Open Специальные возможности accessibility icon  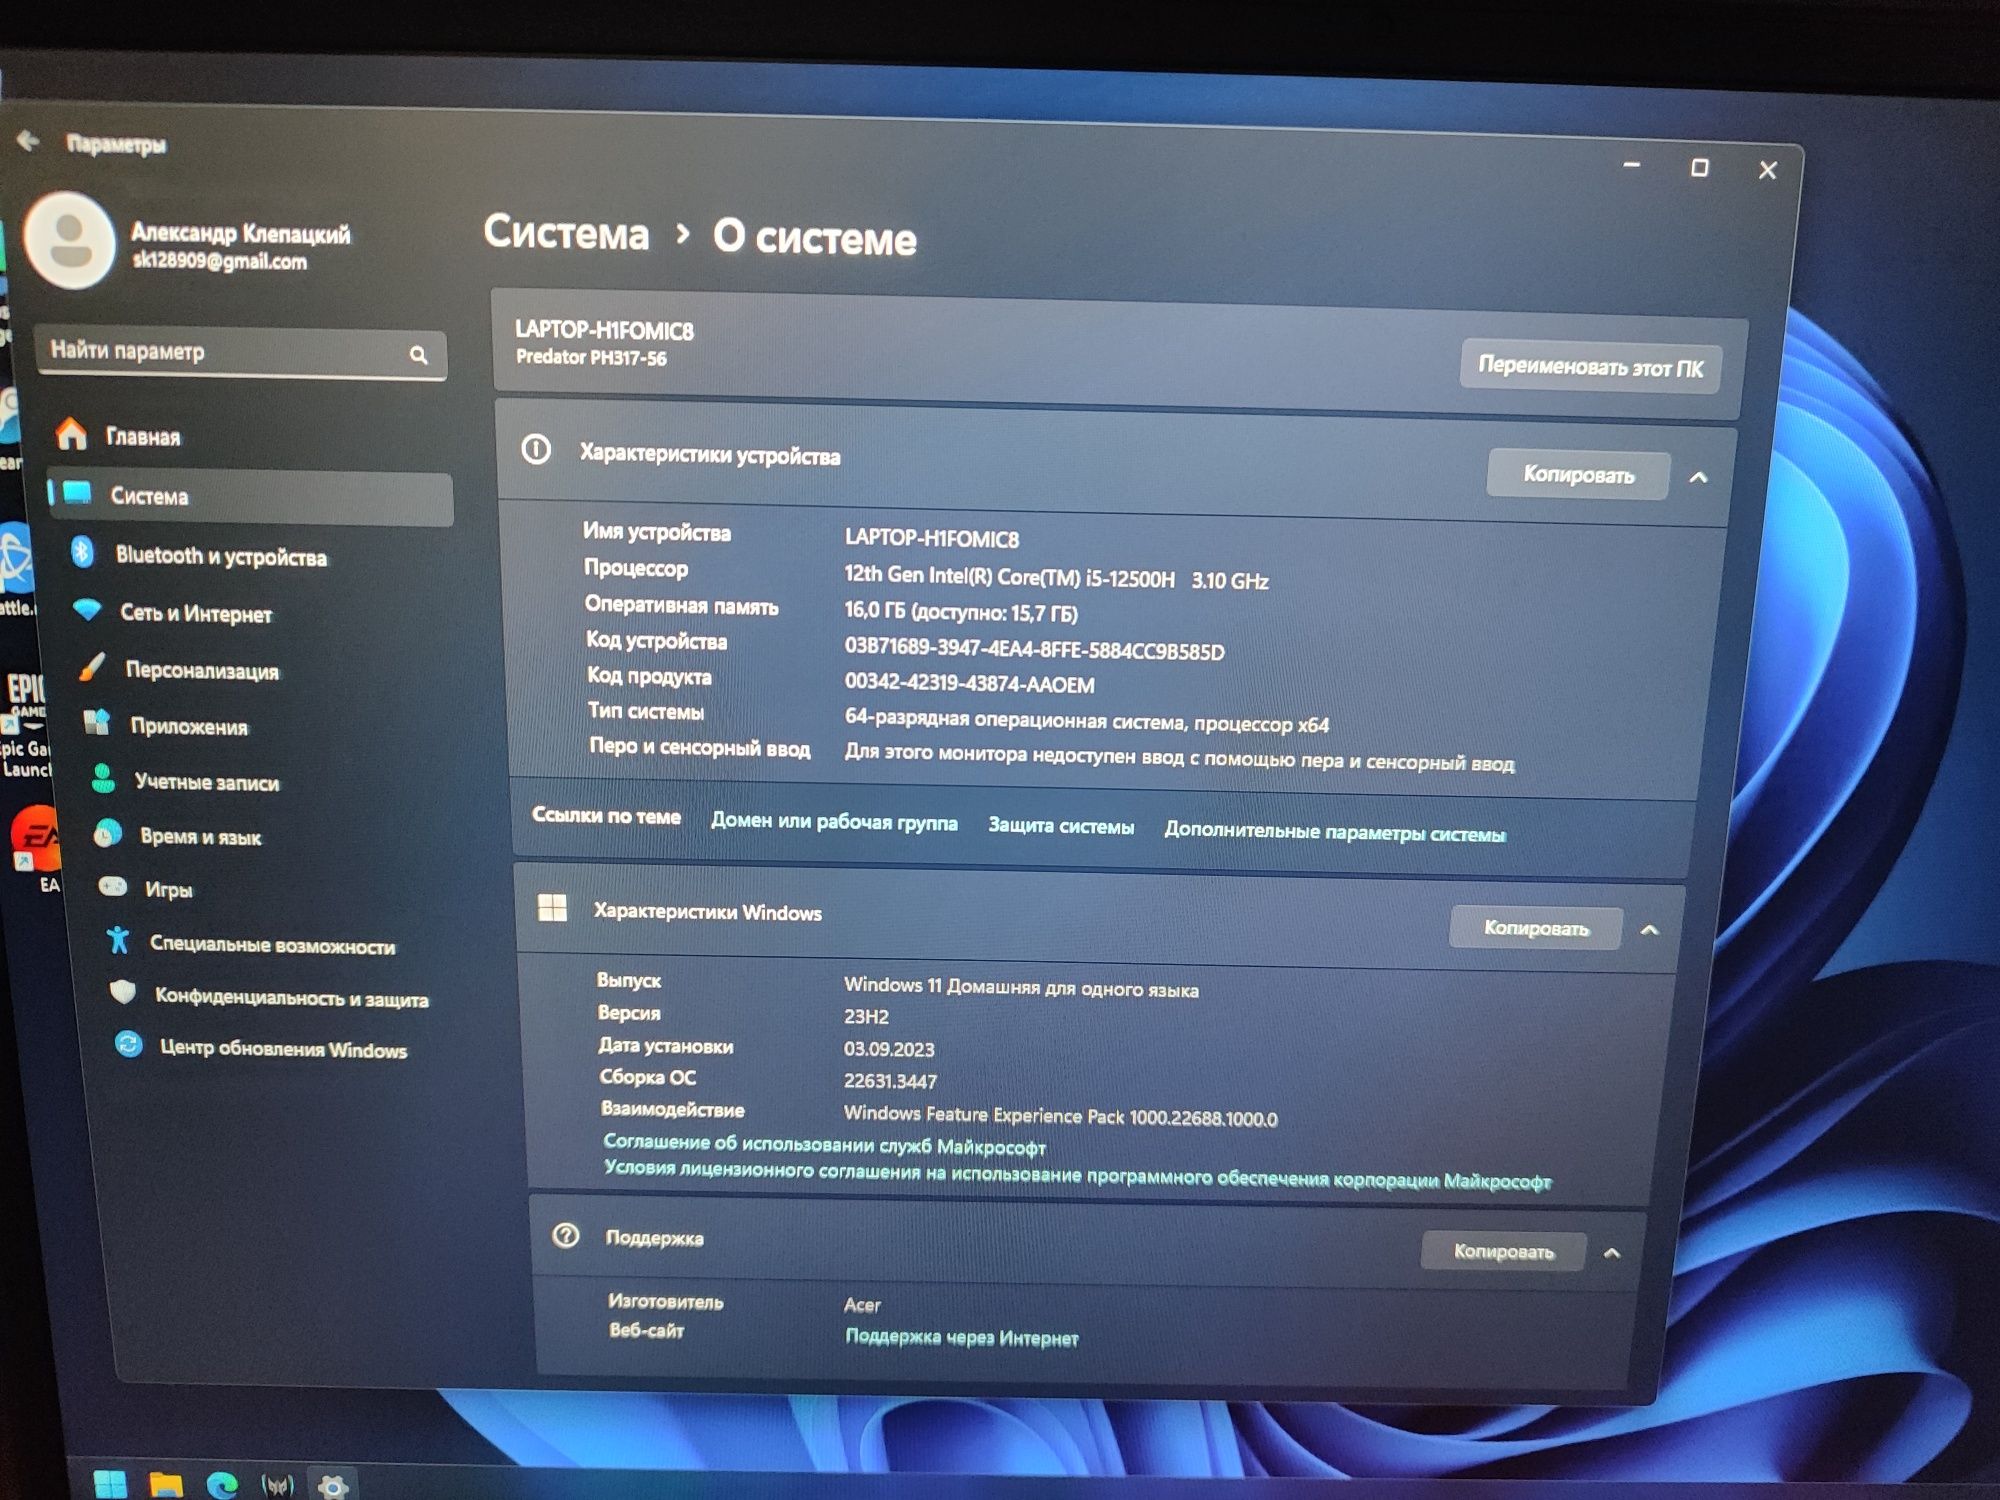coord(118,940)
